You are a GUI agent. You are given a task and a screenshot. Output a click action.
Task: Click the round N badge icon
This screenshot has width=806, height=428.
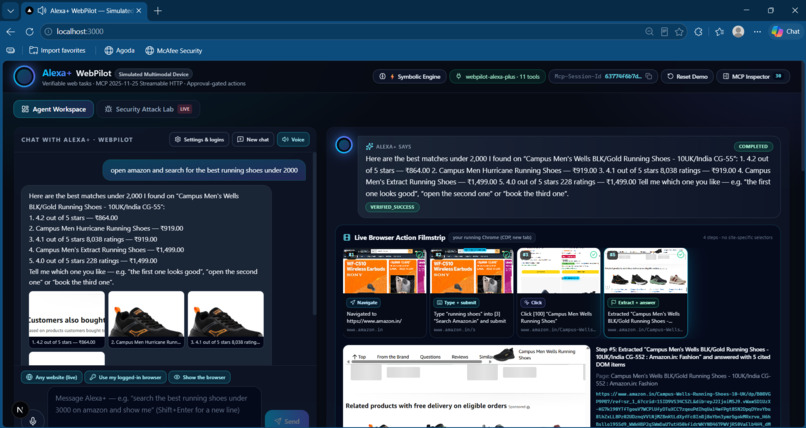(20, 410)
